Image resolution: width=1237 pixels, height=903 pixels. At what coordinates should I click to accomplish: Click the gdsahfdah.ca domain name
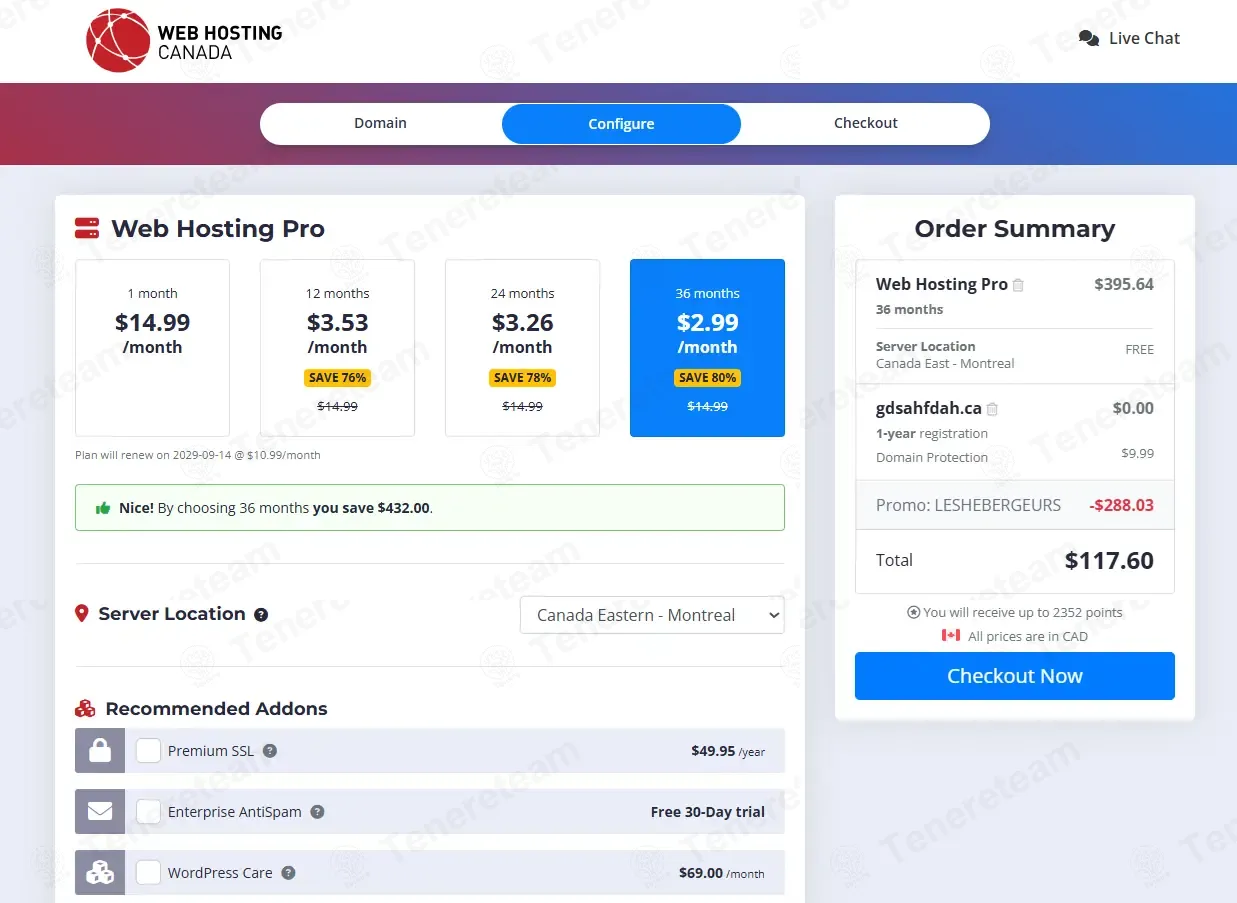[x=929, y=408]
